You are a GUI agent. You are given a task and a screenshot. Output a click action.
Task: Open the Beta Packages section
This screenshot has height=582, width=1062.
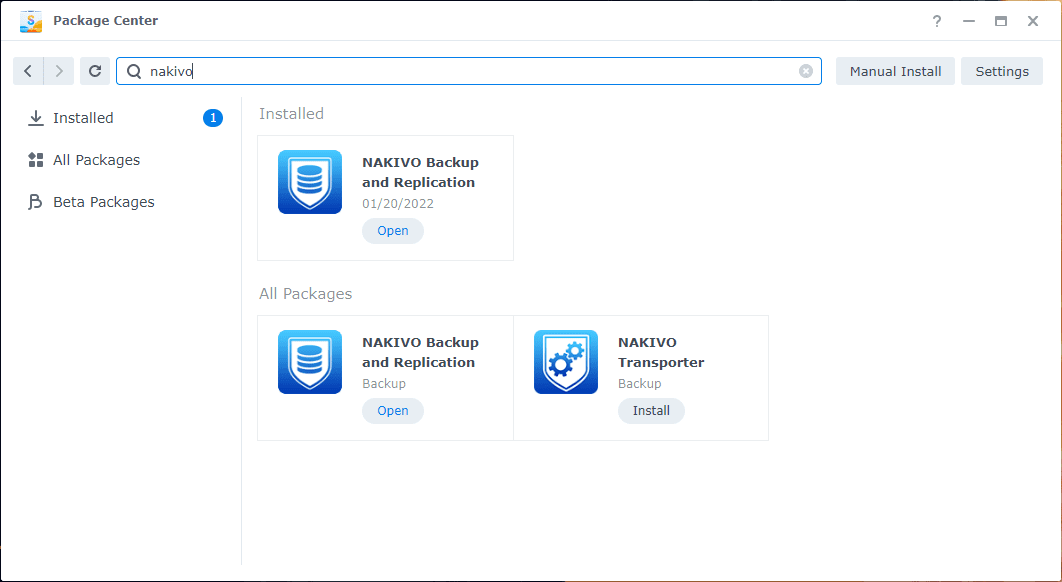[x=103, y=202]
